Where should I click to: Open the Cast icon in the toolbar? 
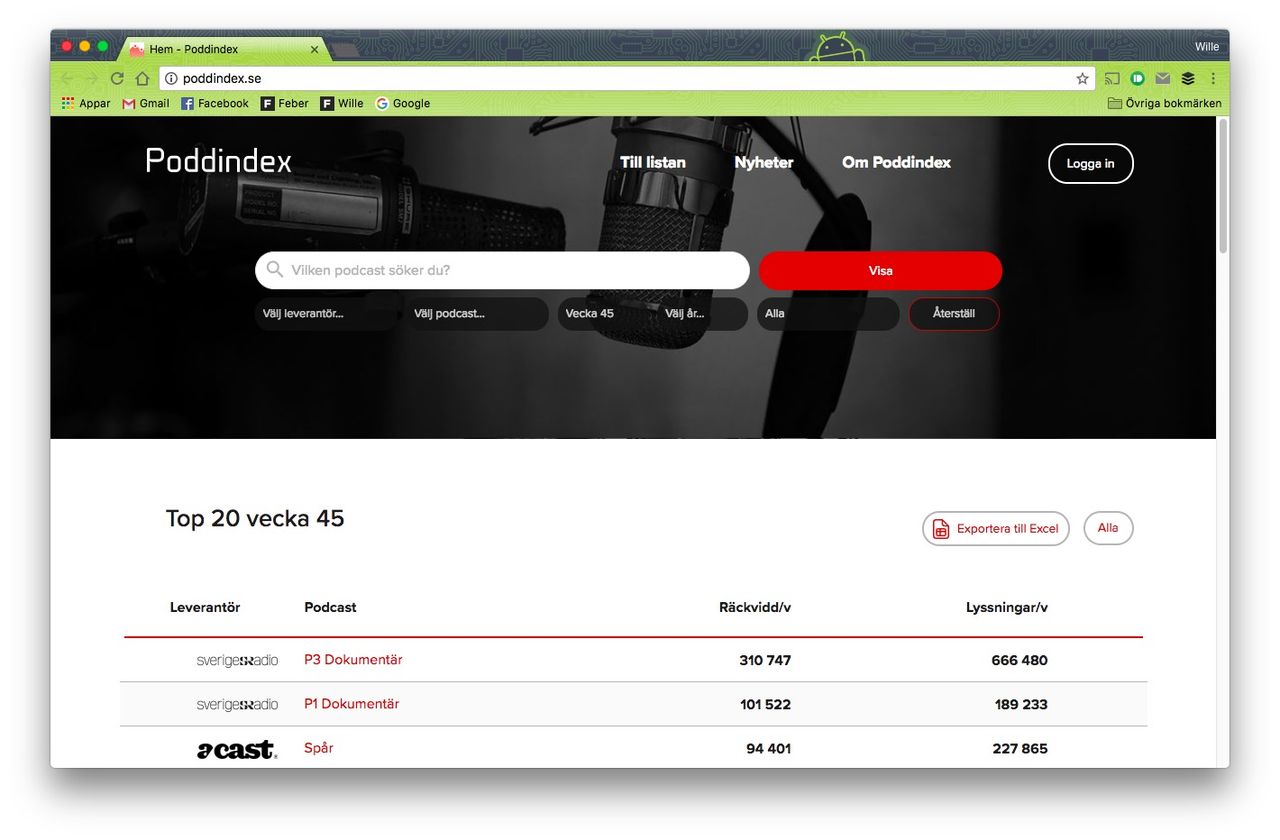click(1112, 78)
